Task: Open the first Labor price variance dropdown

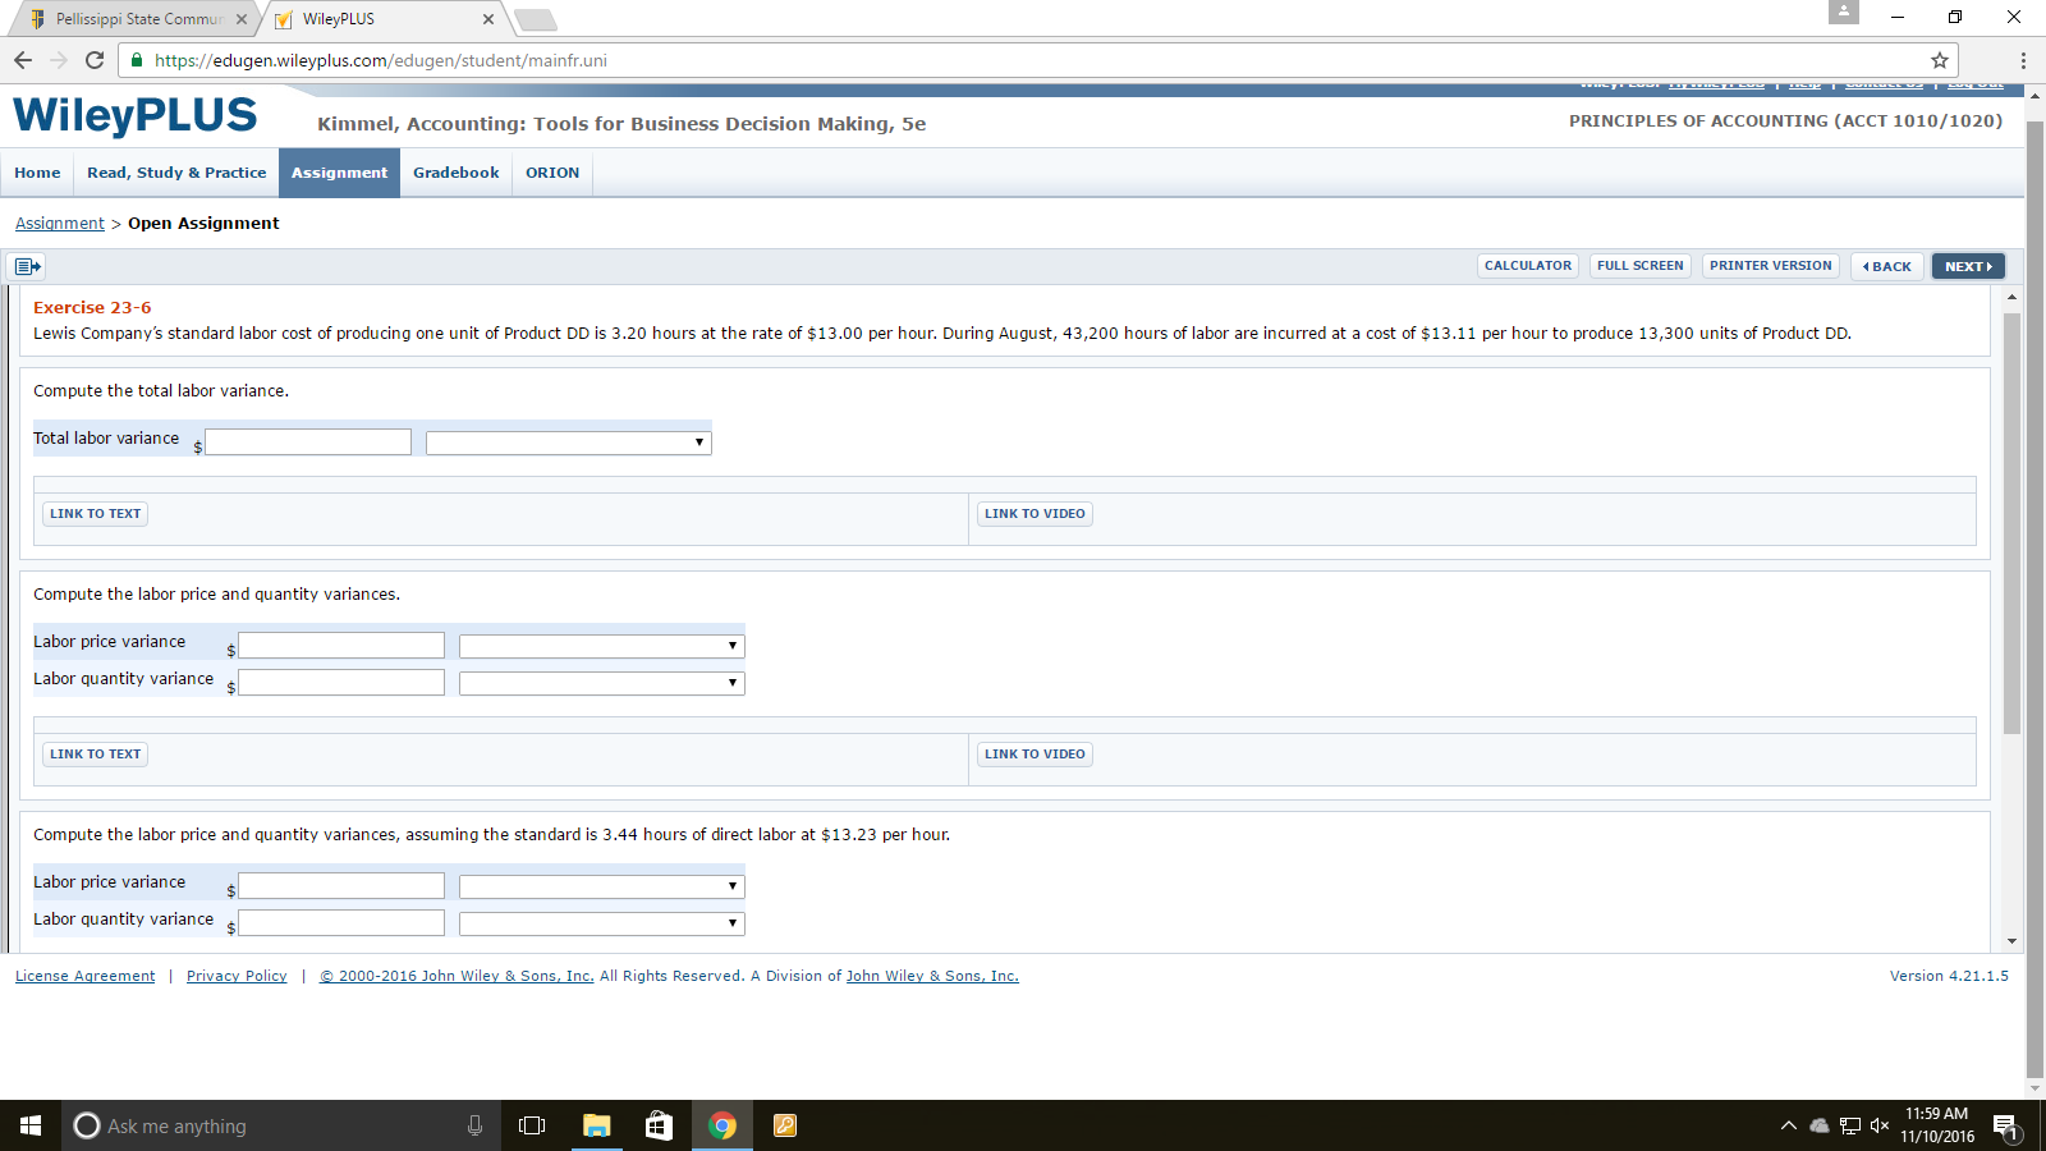Action: pos(601,646)
